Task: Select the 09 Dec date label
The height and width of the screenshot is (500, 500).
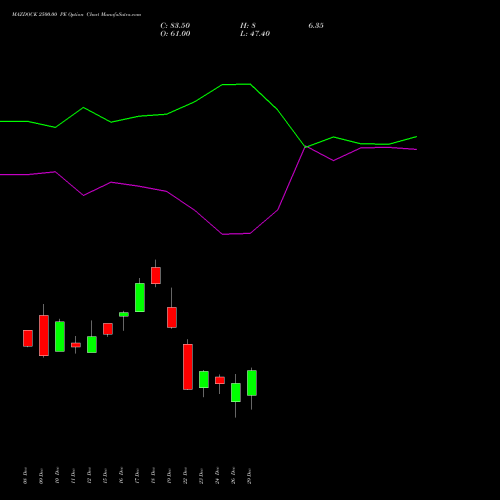Action: point(41,476)
